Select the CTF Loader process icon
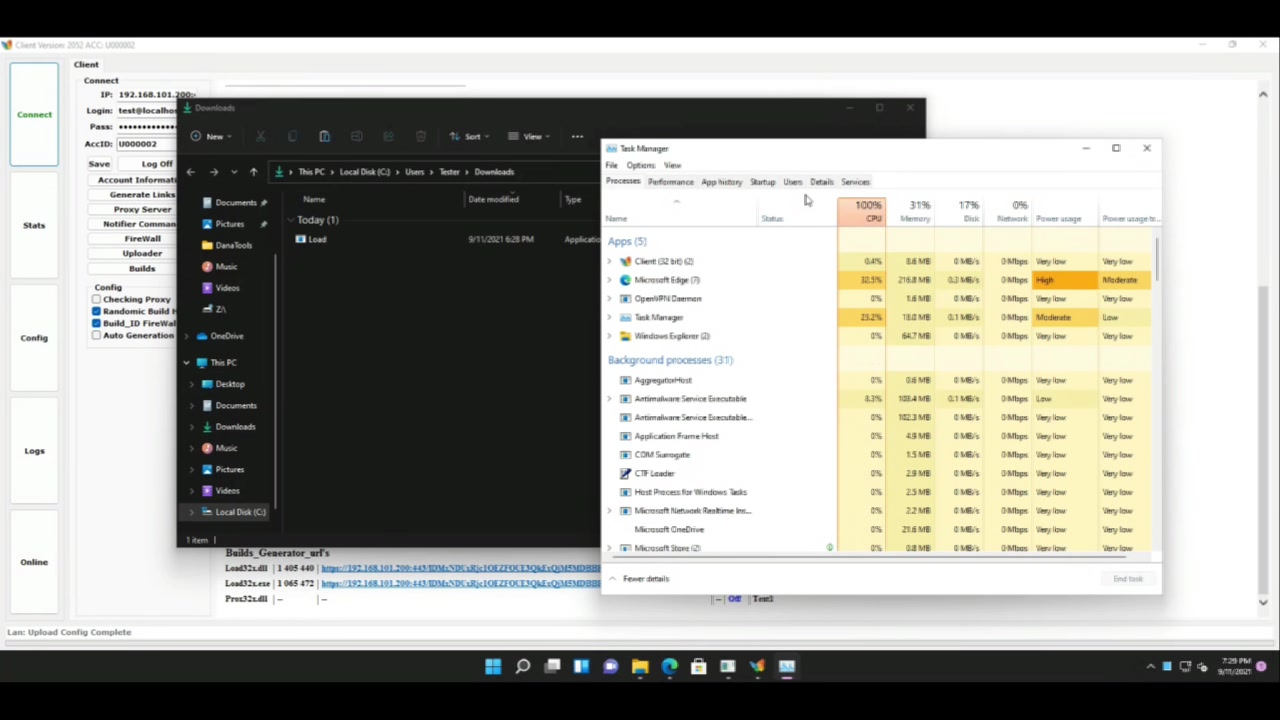The width and height of the screenshot is (1280, 720). point(626,473)
